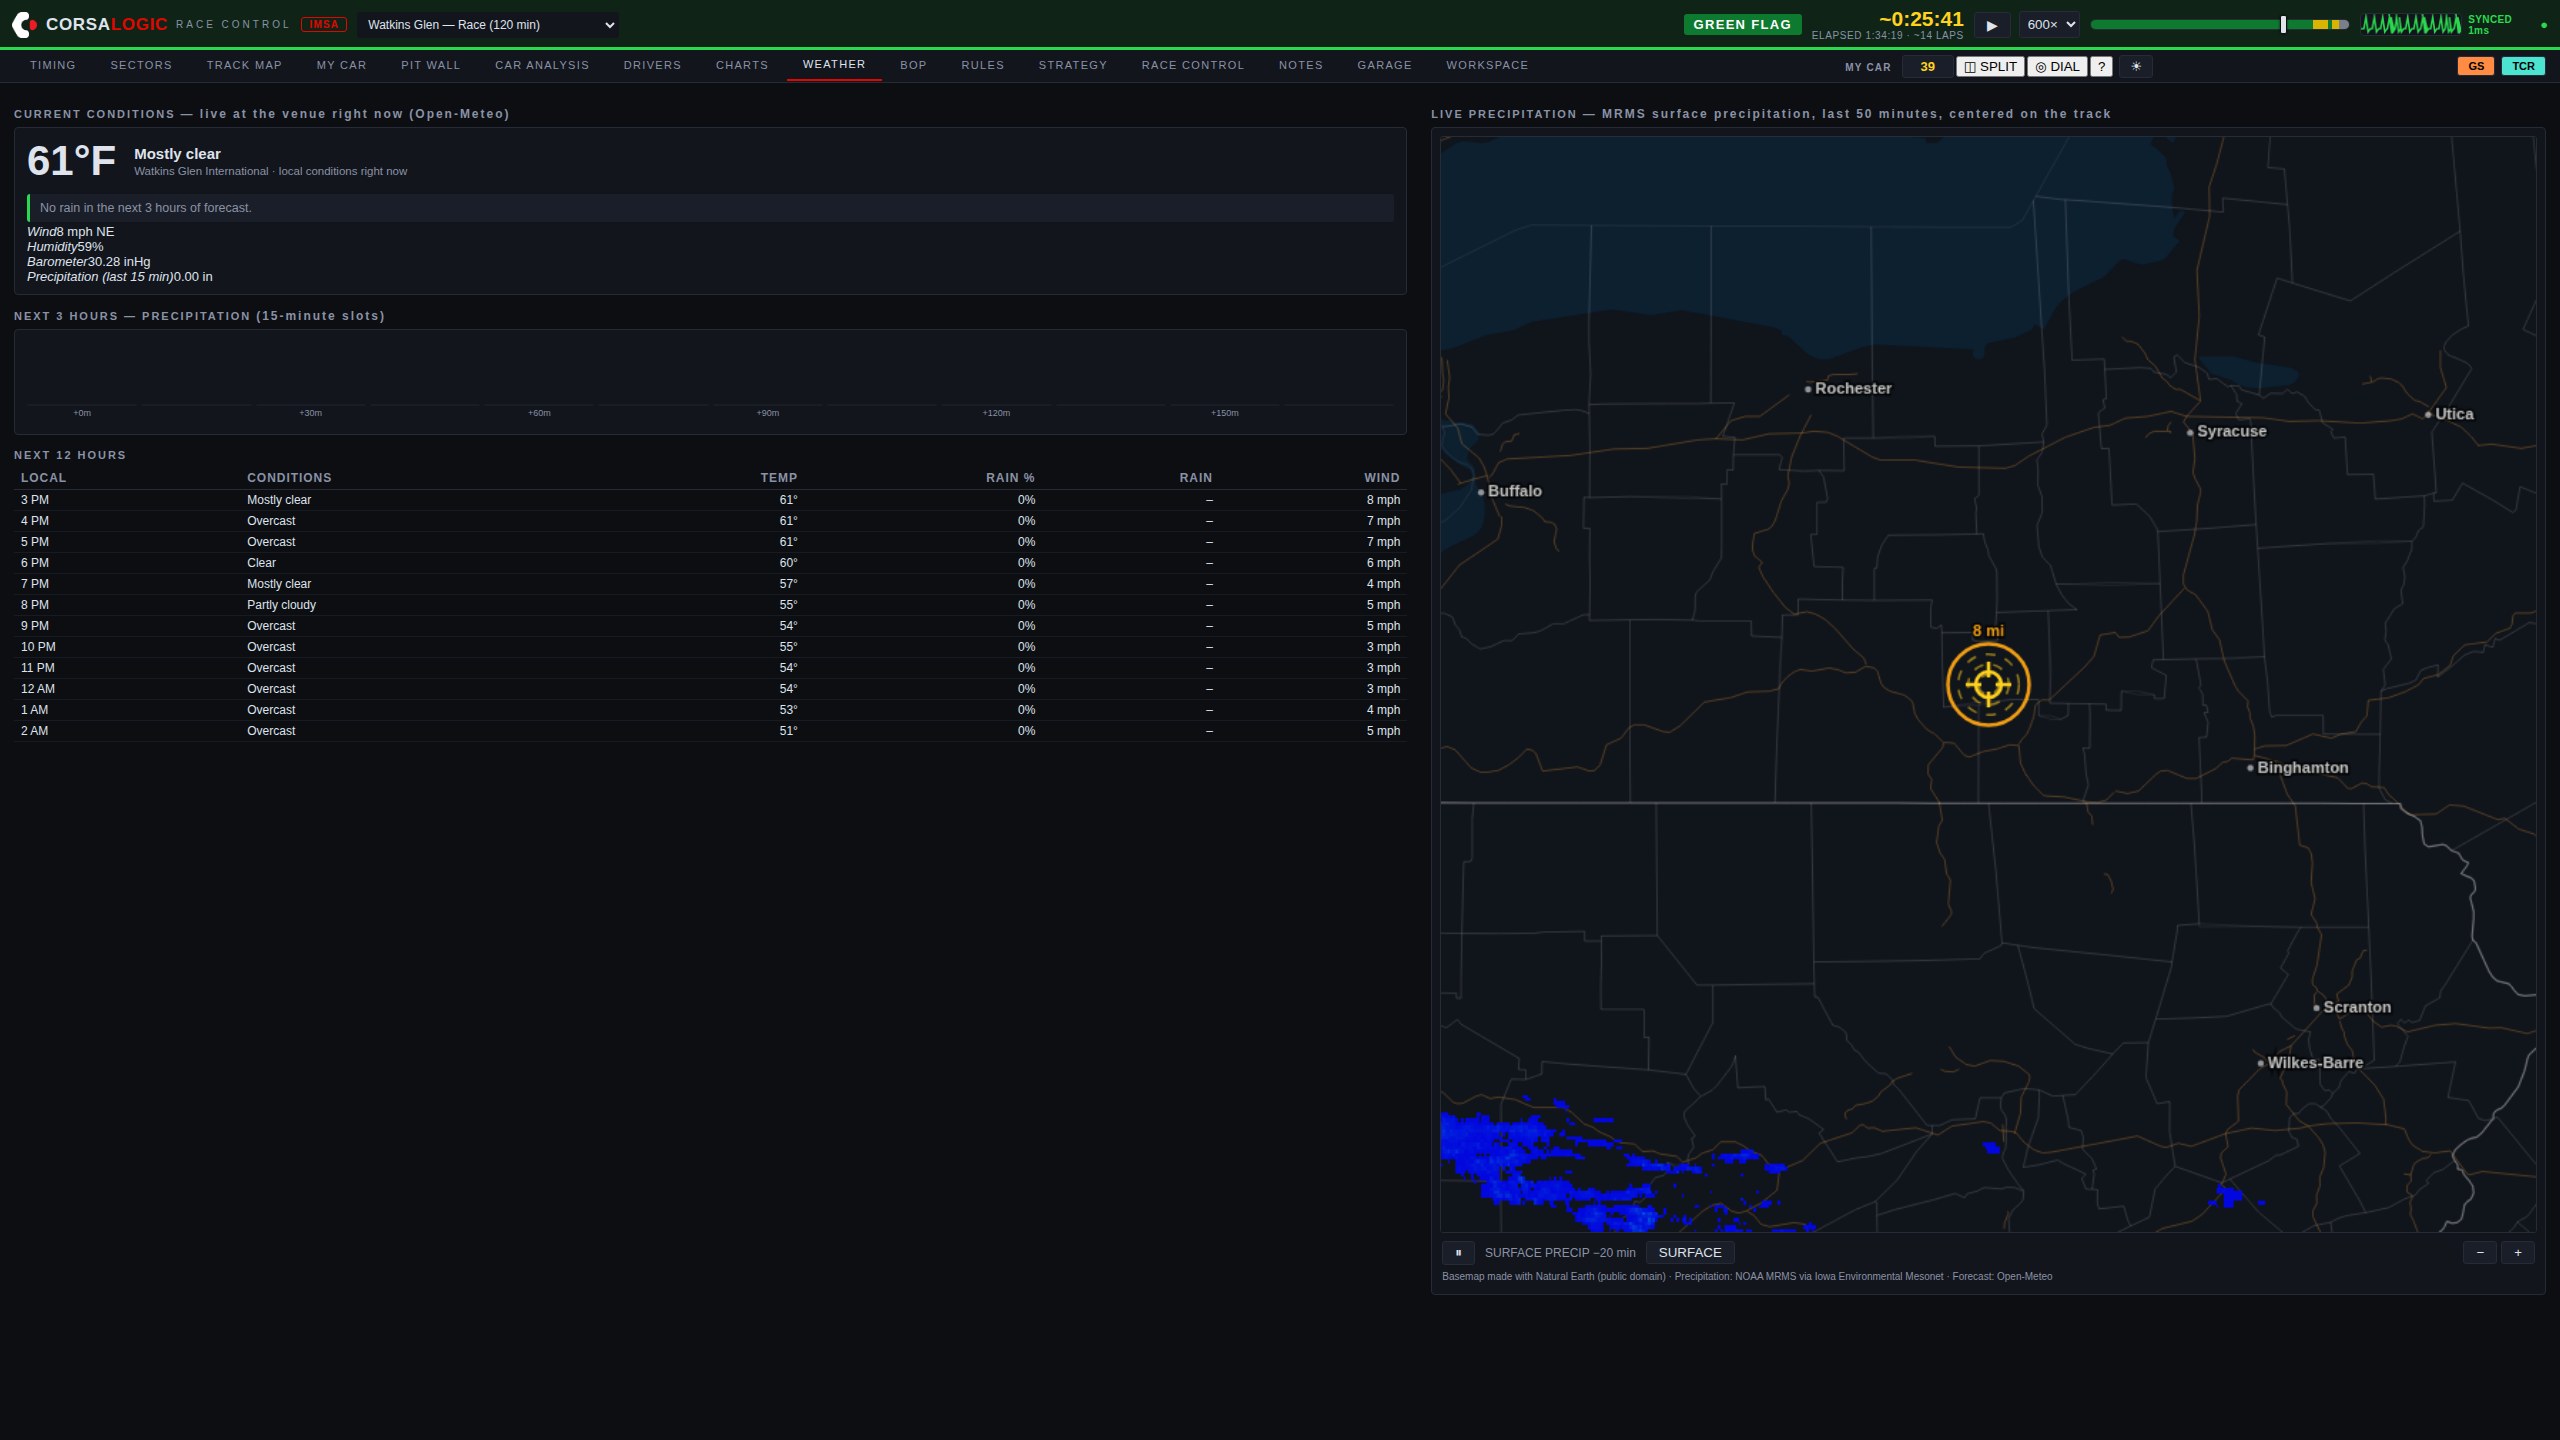Toggle the light/dark theme sun icon
This screenshot has width=2560, height=1440.
[x=2136, y=67]
